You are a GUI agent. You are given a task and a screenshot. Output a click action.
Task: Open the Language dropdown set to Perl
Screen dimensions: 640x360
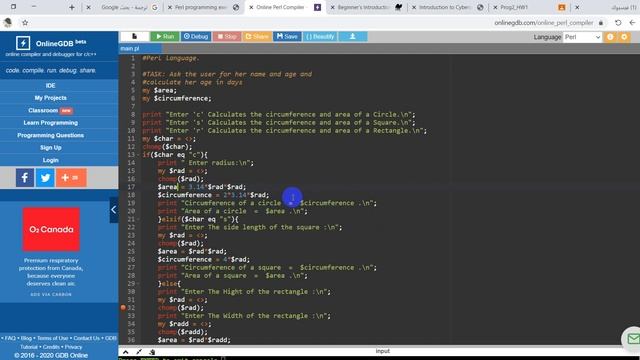pyautogui.click(x=582, y=37)
